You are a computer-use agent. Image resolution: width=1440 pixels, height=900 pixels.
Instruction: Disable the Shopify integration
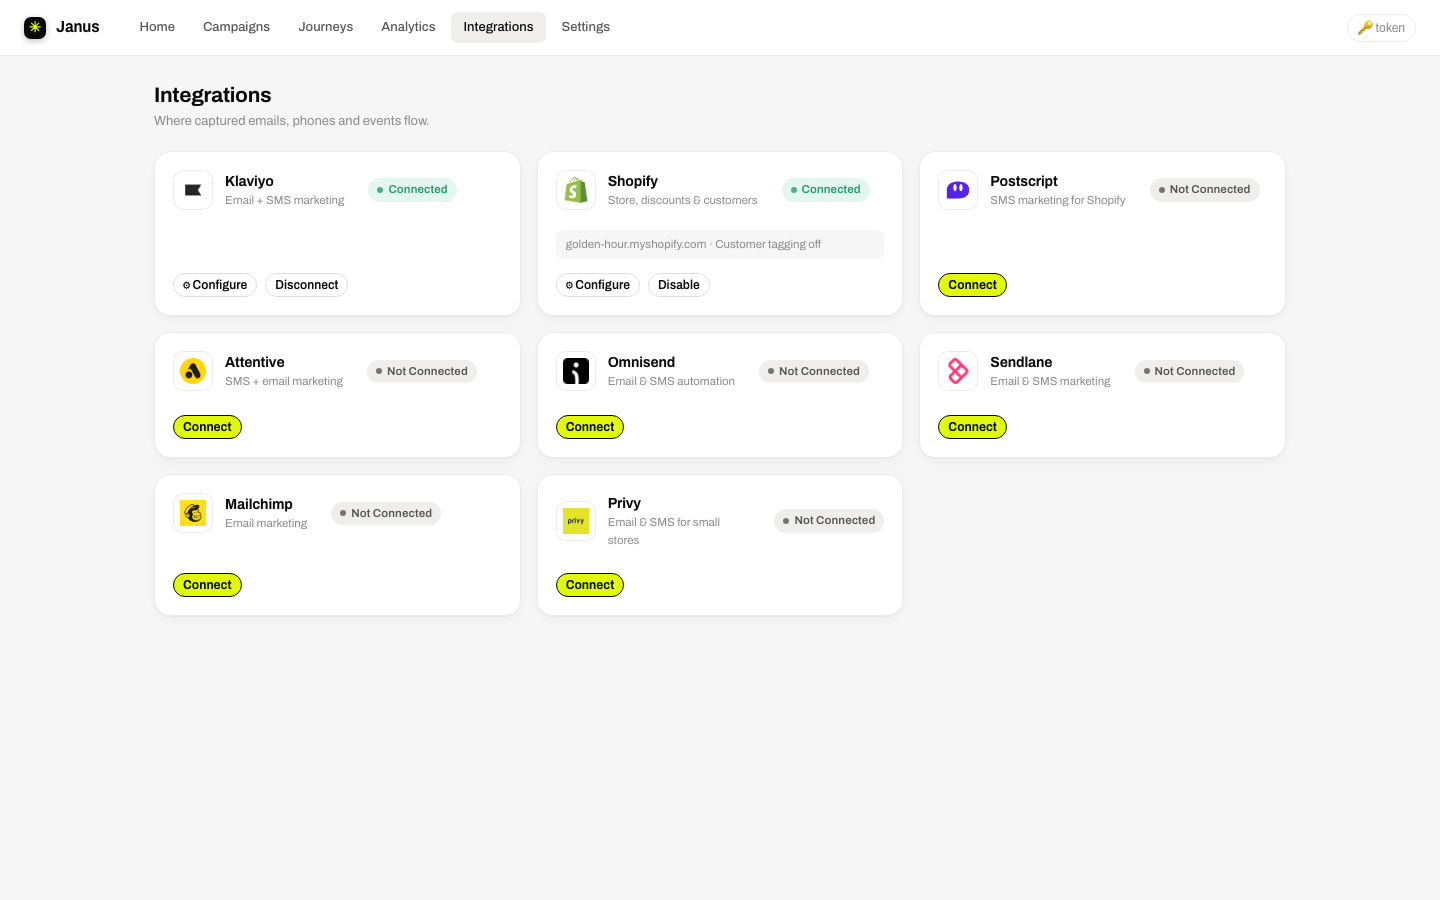tap(679, 285)
